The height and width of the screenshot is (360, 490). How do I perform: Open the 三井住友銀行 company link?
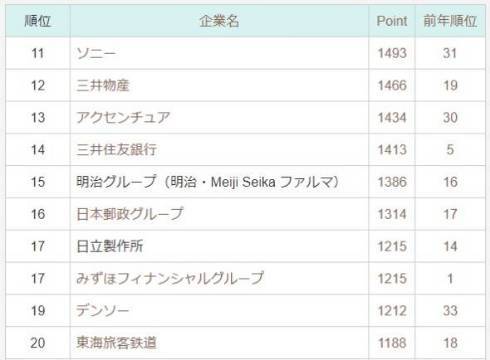pos(116,150)
